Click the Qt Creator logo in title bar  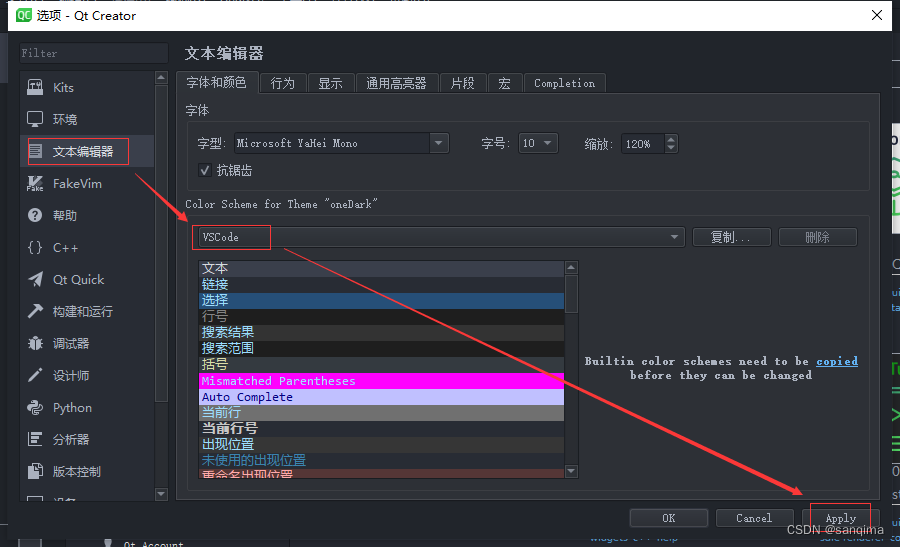tap(24, 15)
